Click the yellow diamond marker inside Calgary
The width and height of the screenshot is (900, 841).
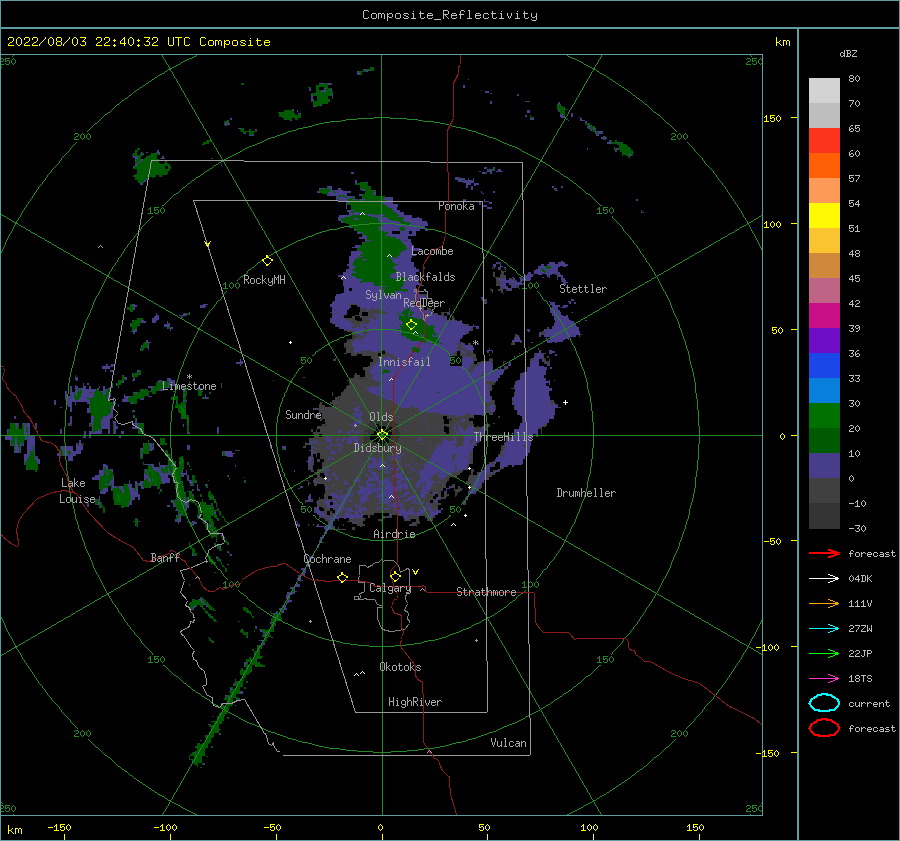(x=395, y=576)
